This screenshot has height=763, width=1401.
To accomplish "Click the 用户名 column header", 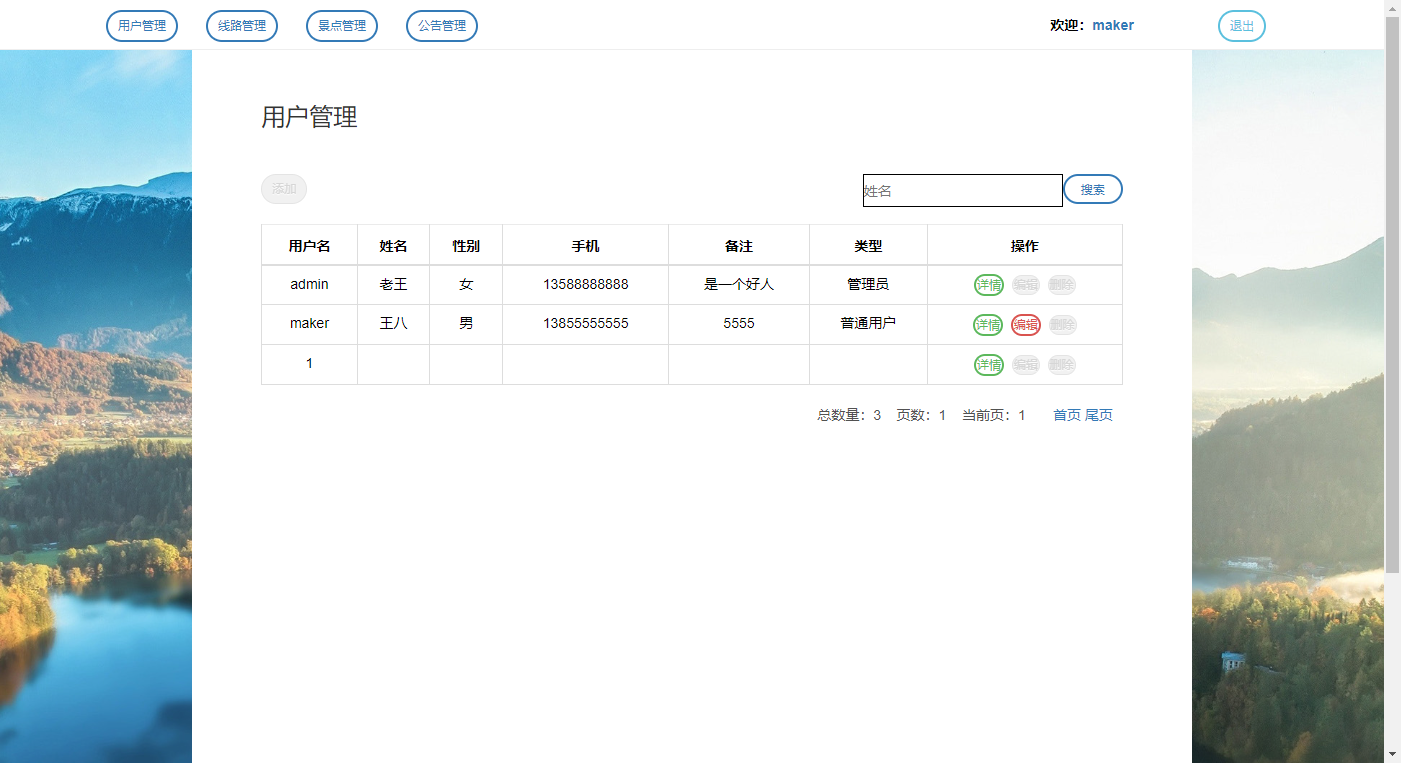I will point(309,245).
